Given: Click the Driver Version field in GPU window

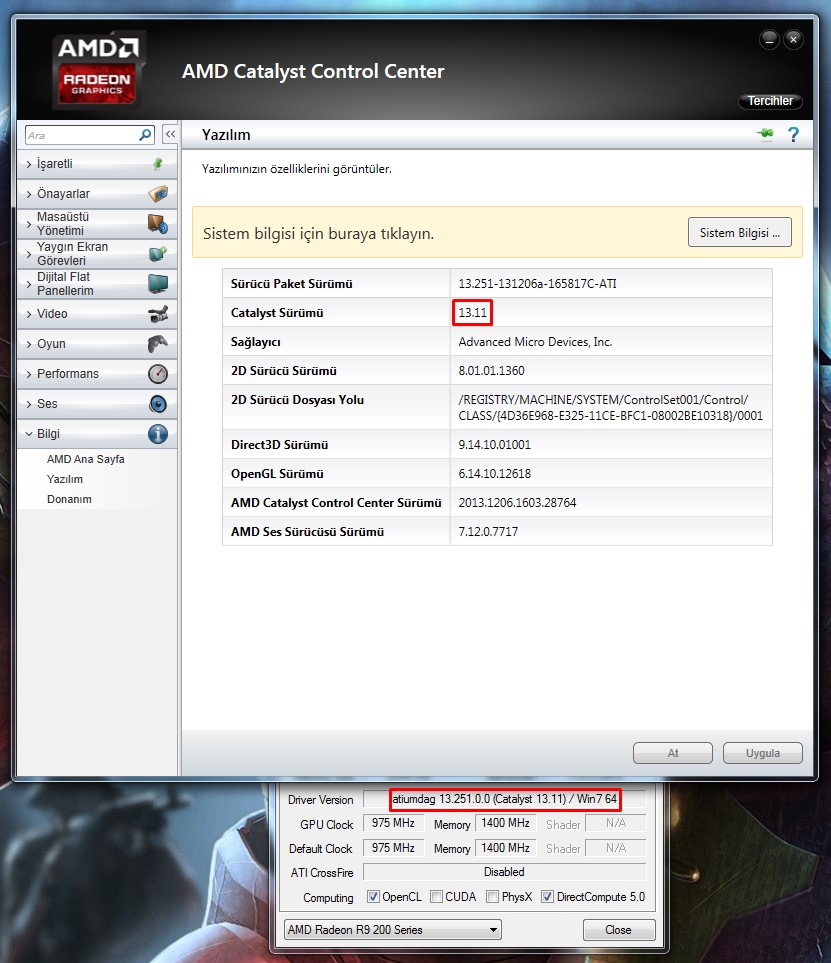Looking at the screenshot, I should (x=504, y=799).
